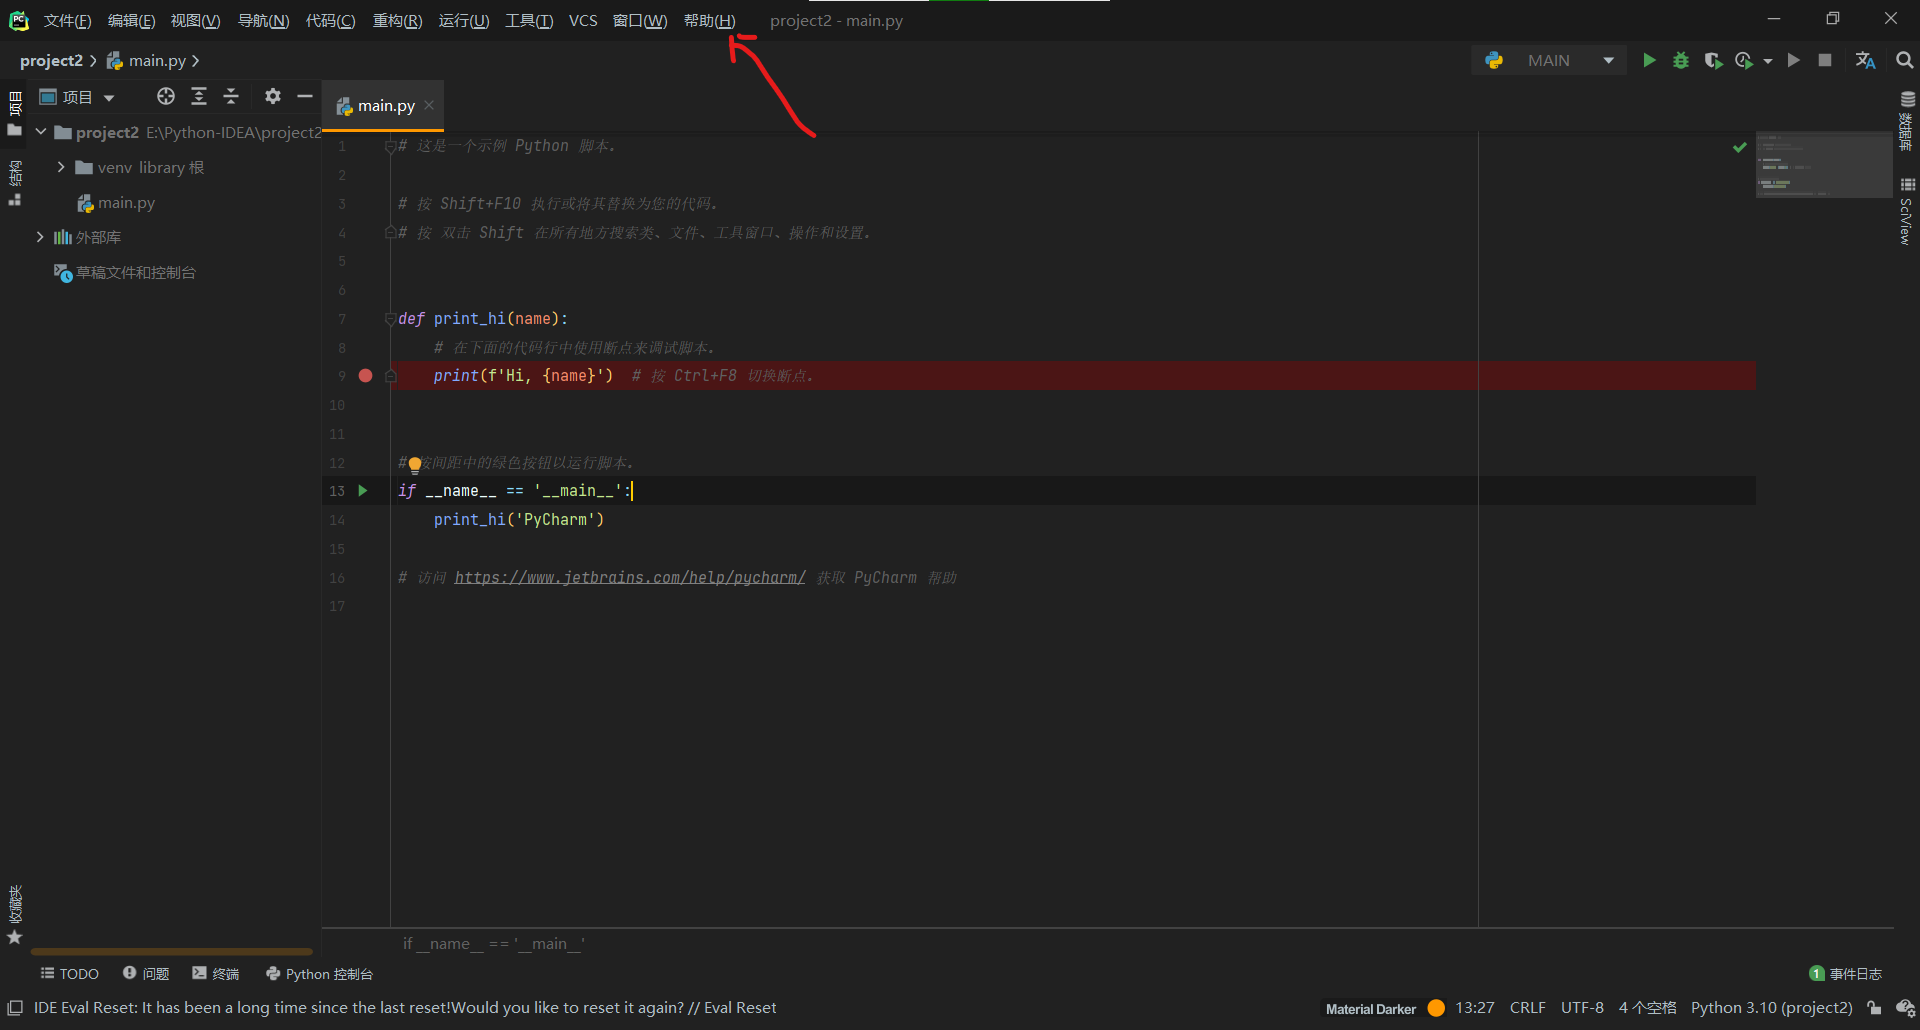Viewport: 1920px width, 1030px height.
Task: Open the 项目 view selector dropdown
Action: pos(77,97)
